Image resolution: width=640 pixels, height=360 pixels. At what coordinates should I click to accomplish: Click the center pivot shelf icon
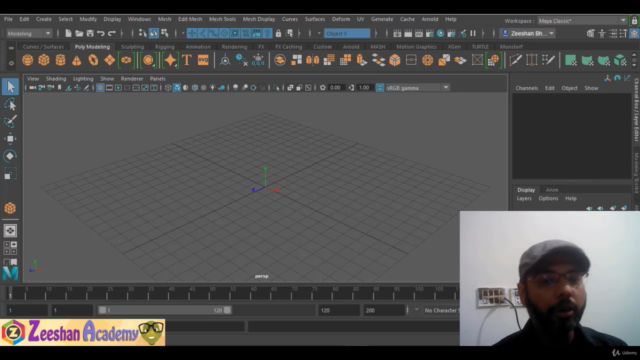click(x=225, y=60)
